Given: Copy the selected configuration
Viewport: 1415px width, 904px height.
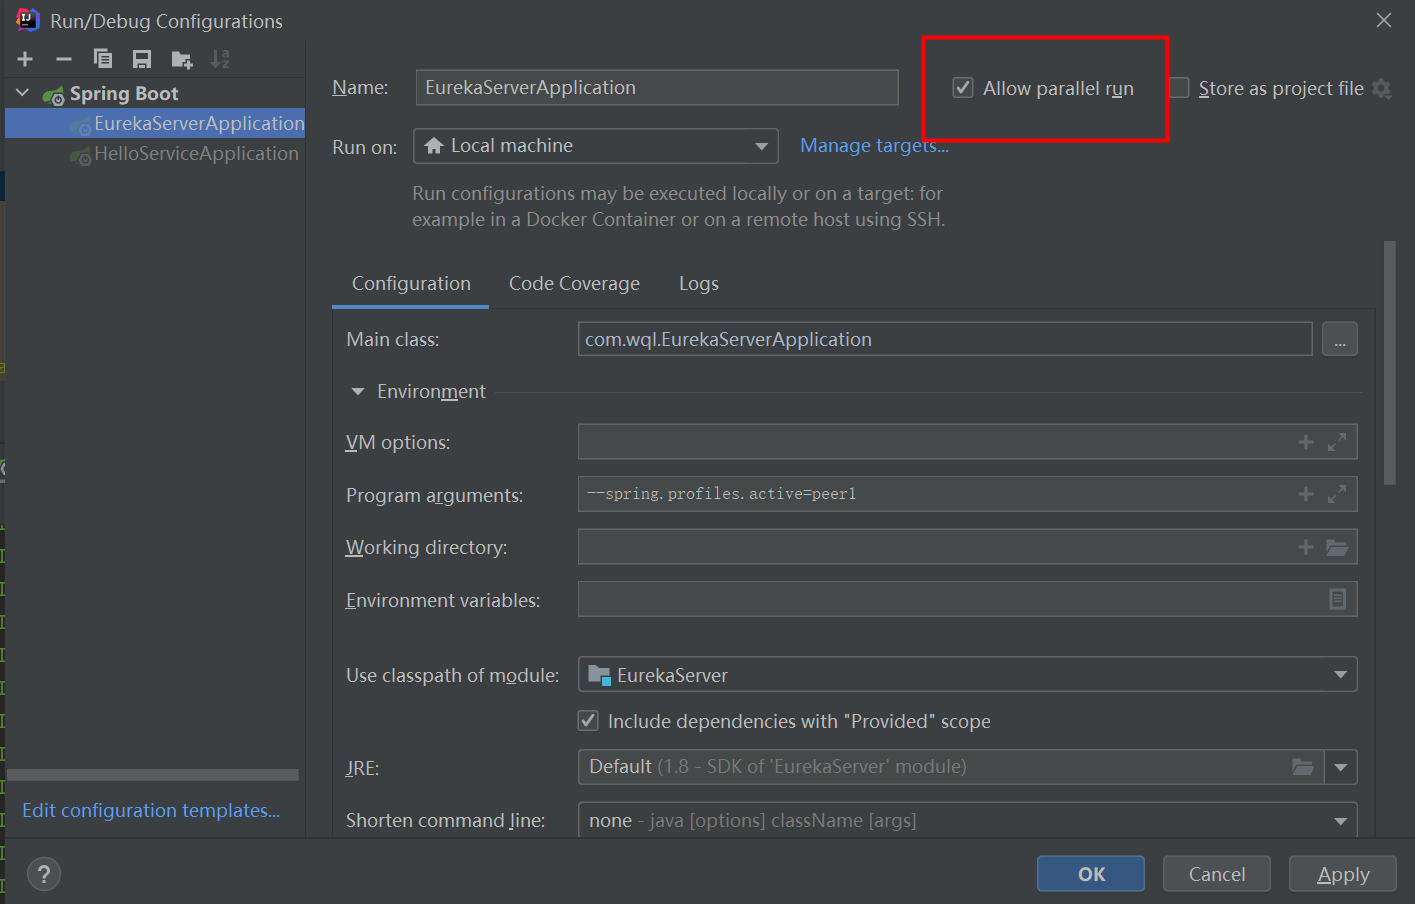Looking at the screenshot, I should [x=103, y=59].
